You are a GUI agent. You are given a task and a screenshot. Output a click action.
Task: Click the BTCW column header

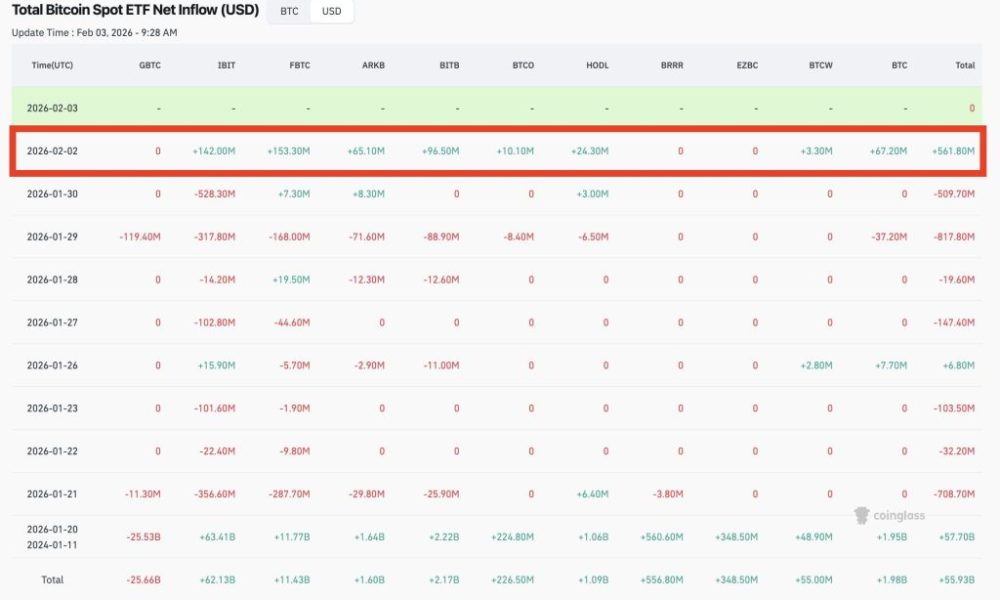point(821,64)
